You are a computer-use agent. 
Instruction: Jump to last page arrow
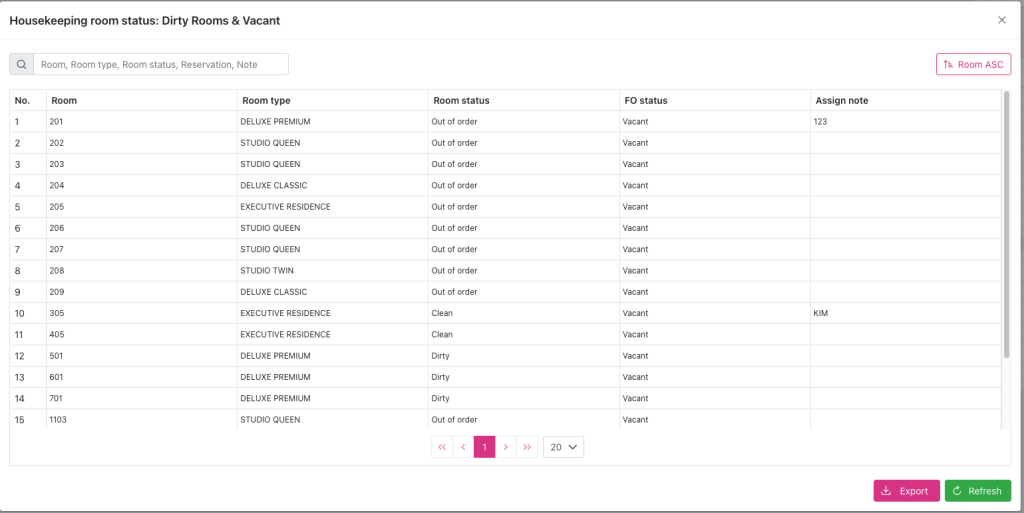(x=527, y=448)
